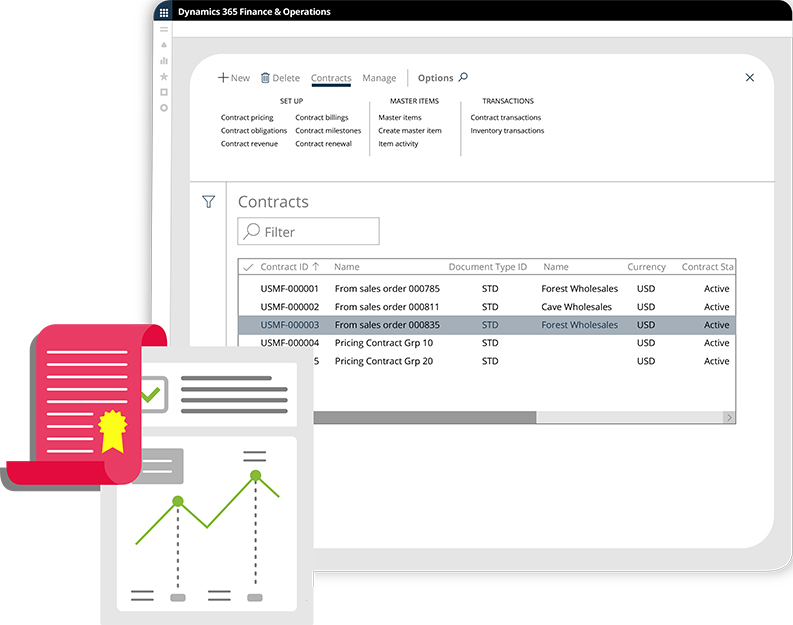Switch to the Contracts ribbon tab

click(331, 78)
